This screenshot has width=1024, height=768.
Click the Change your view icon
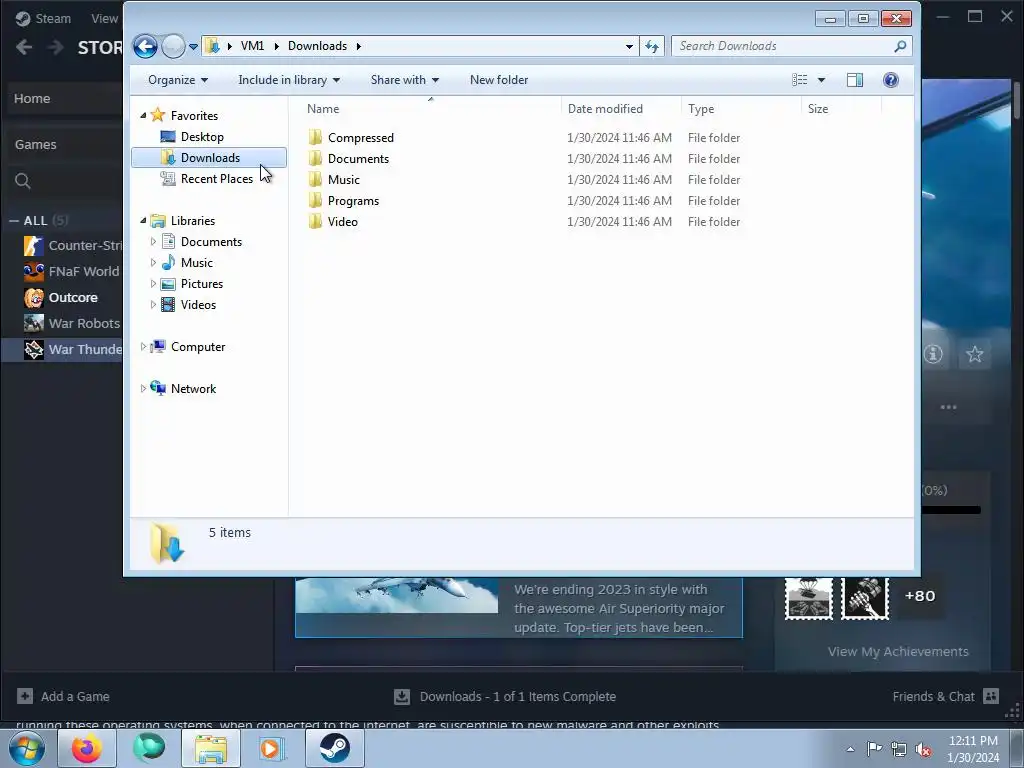pyautogui.click(x=800, y=80)
